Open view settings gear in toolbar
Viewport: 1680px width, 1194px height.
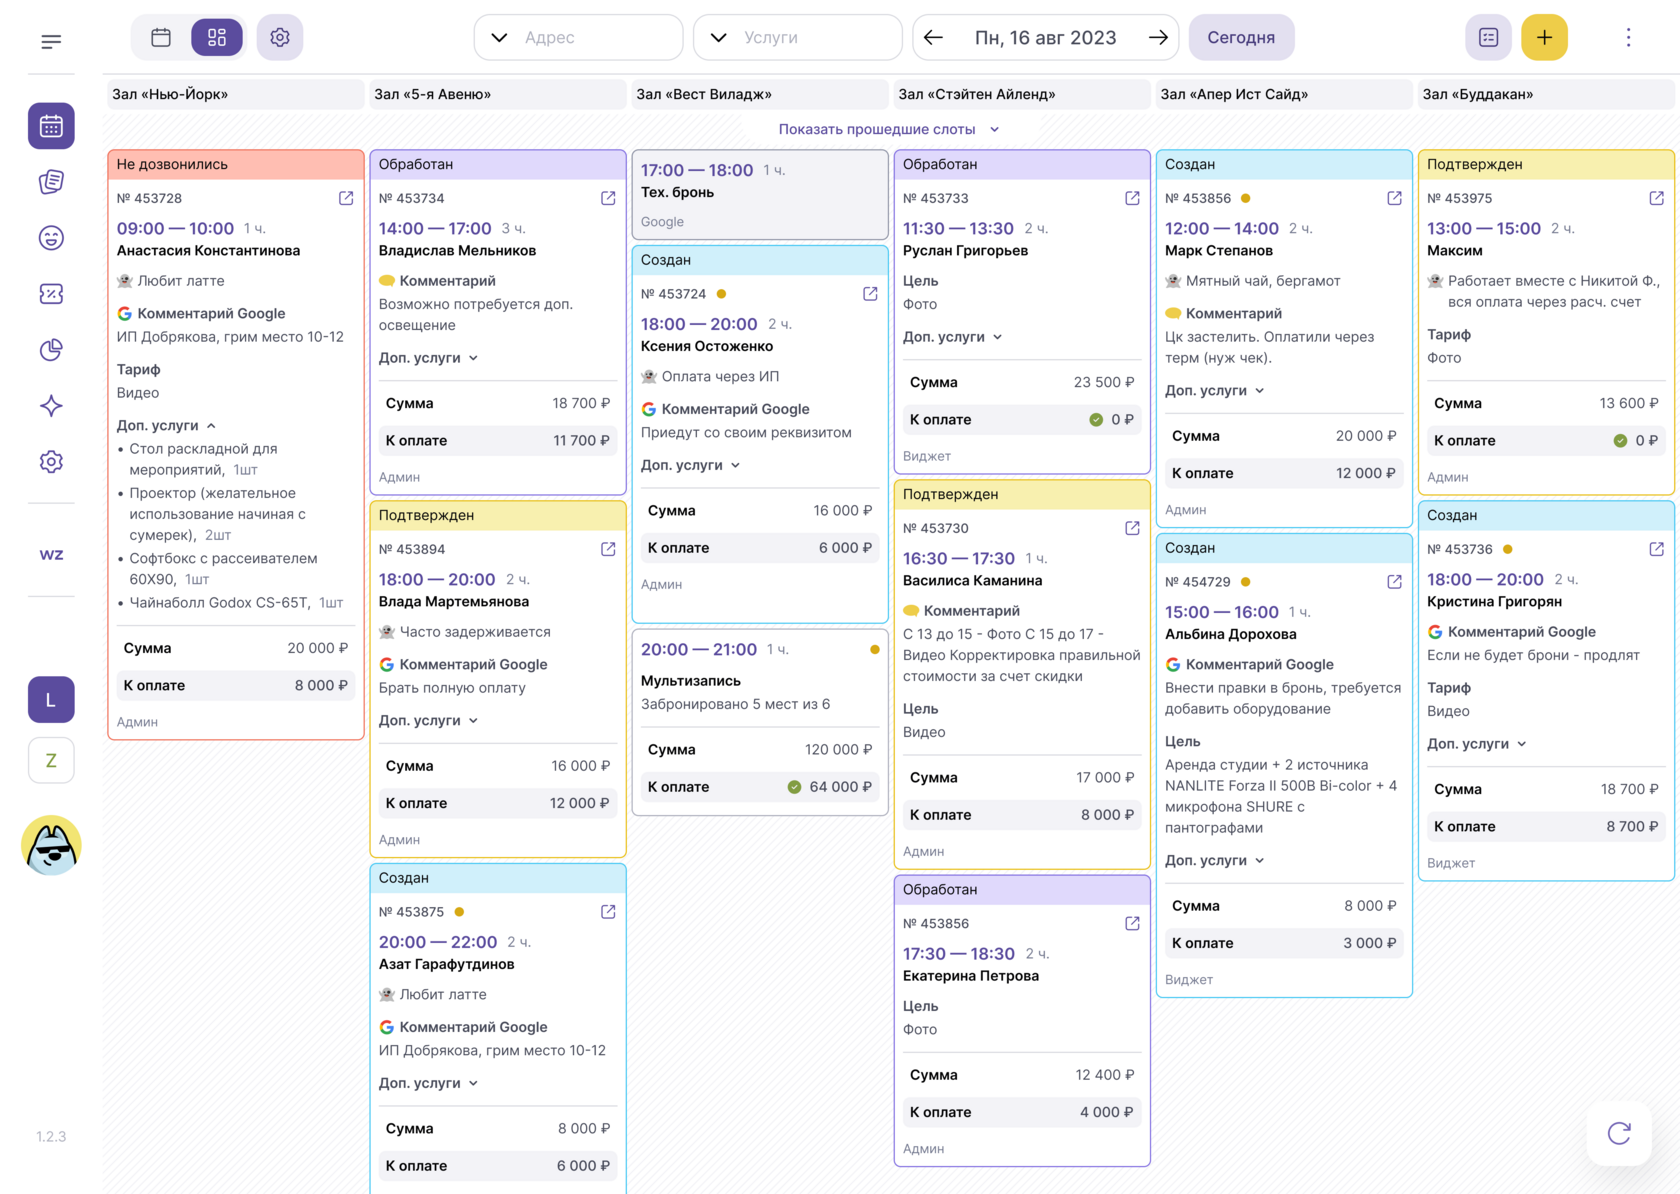tap(280, 38)
